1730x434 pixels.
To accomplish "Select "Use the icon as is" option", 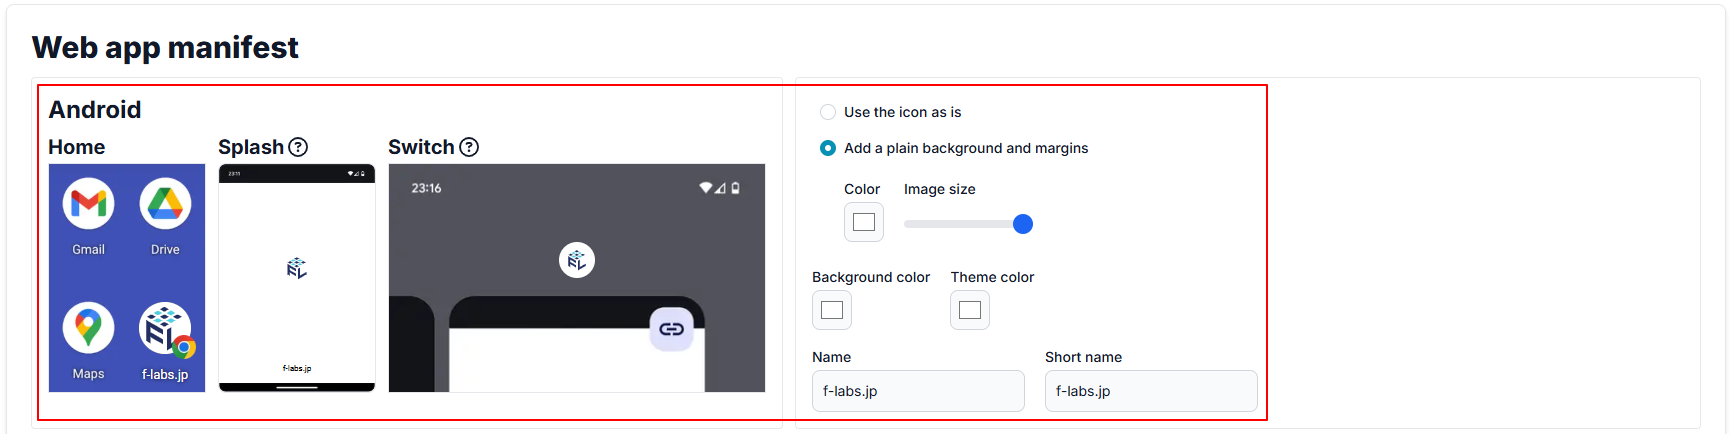I will pyautogui.click(x=828, y=112).
